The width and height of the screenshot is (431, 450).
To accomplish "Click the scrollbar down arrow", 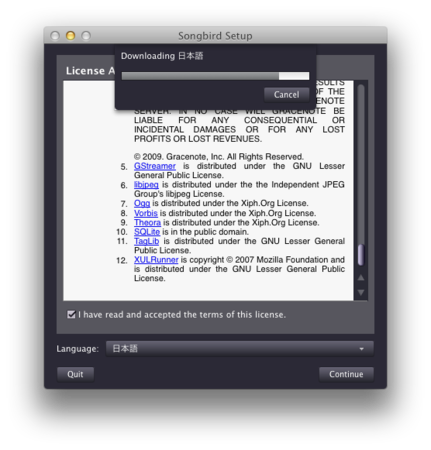I will click(361, 292).
